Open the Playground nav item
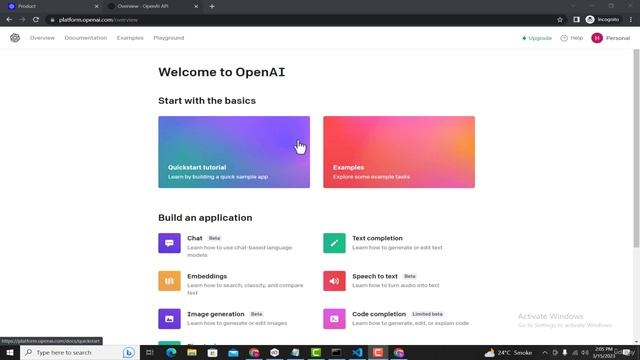The height and width of the screenshot is (360, 640). [169, 38]
